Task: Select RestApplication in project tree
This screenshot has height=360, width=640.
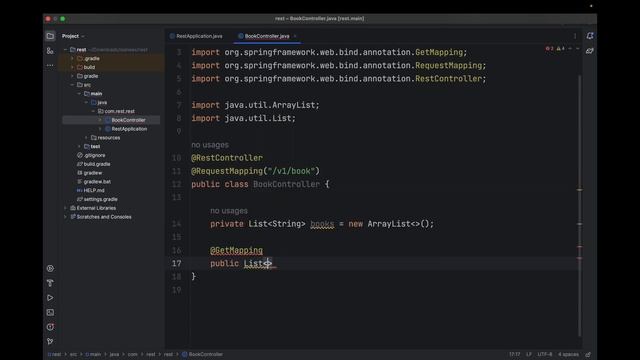Action: 129,129
